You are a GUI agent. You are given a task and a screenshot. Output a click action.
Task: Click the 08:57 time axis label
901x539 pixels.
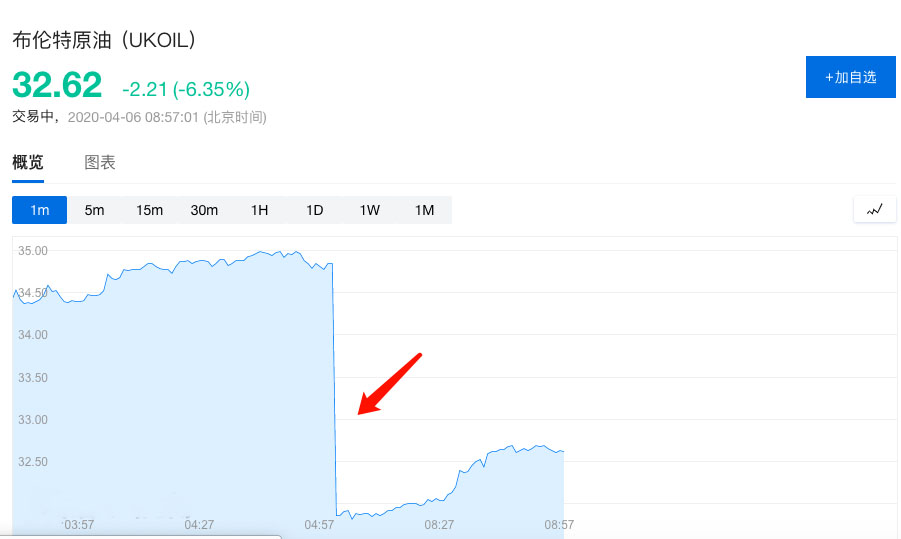559,525
